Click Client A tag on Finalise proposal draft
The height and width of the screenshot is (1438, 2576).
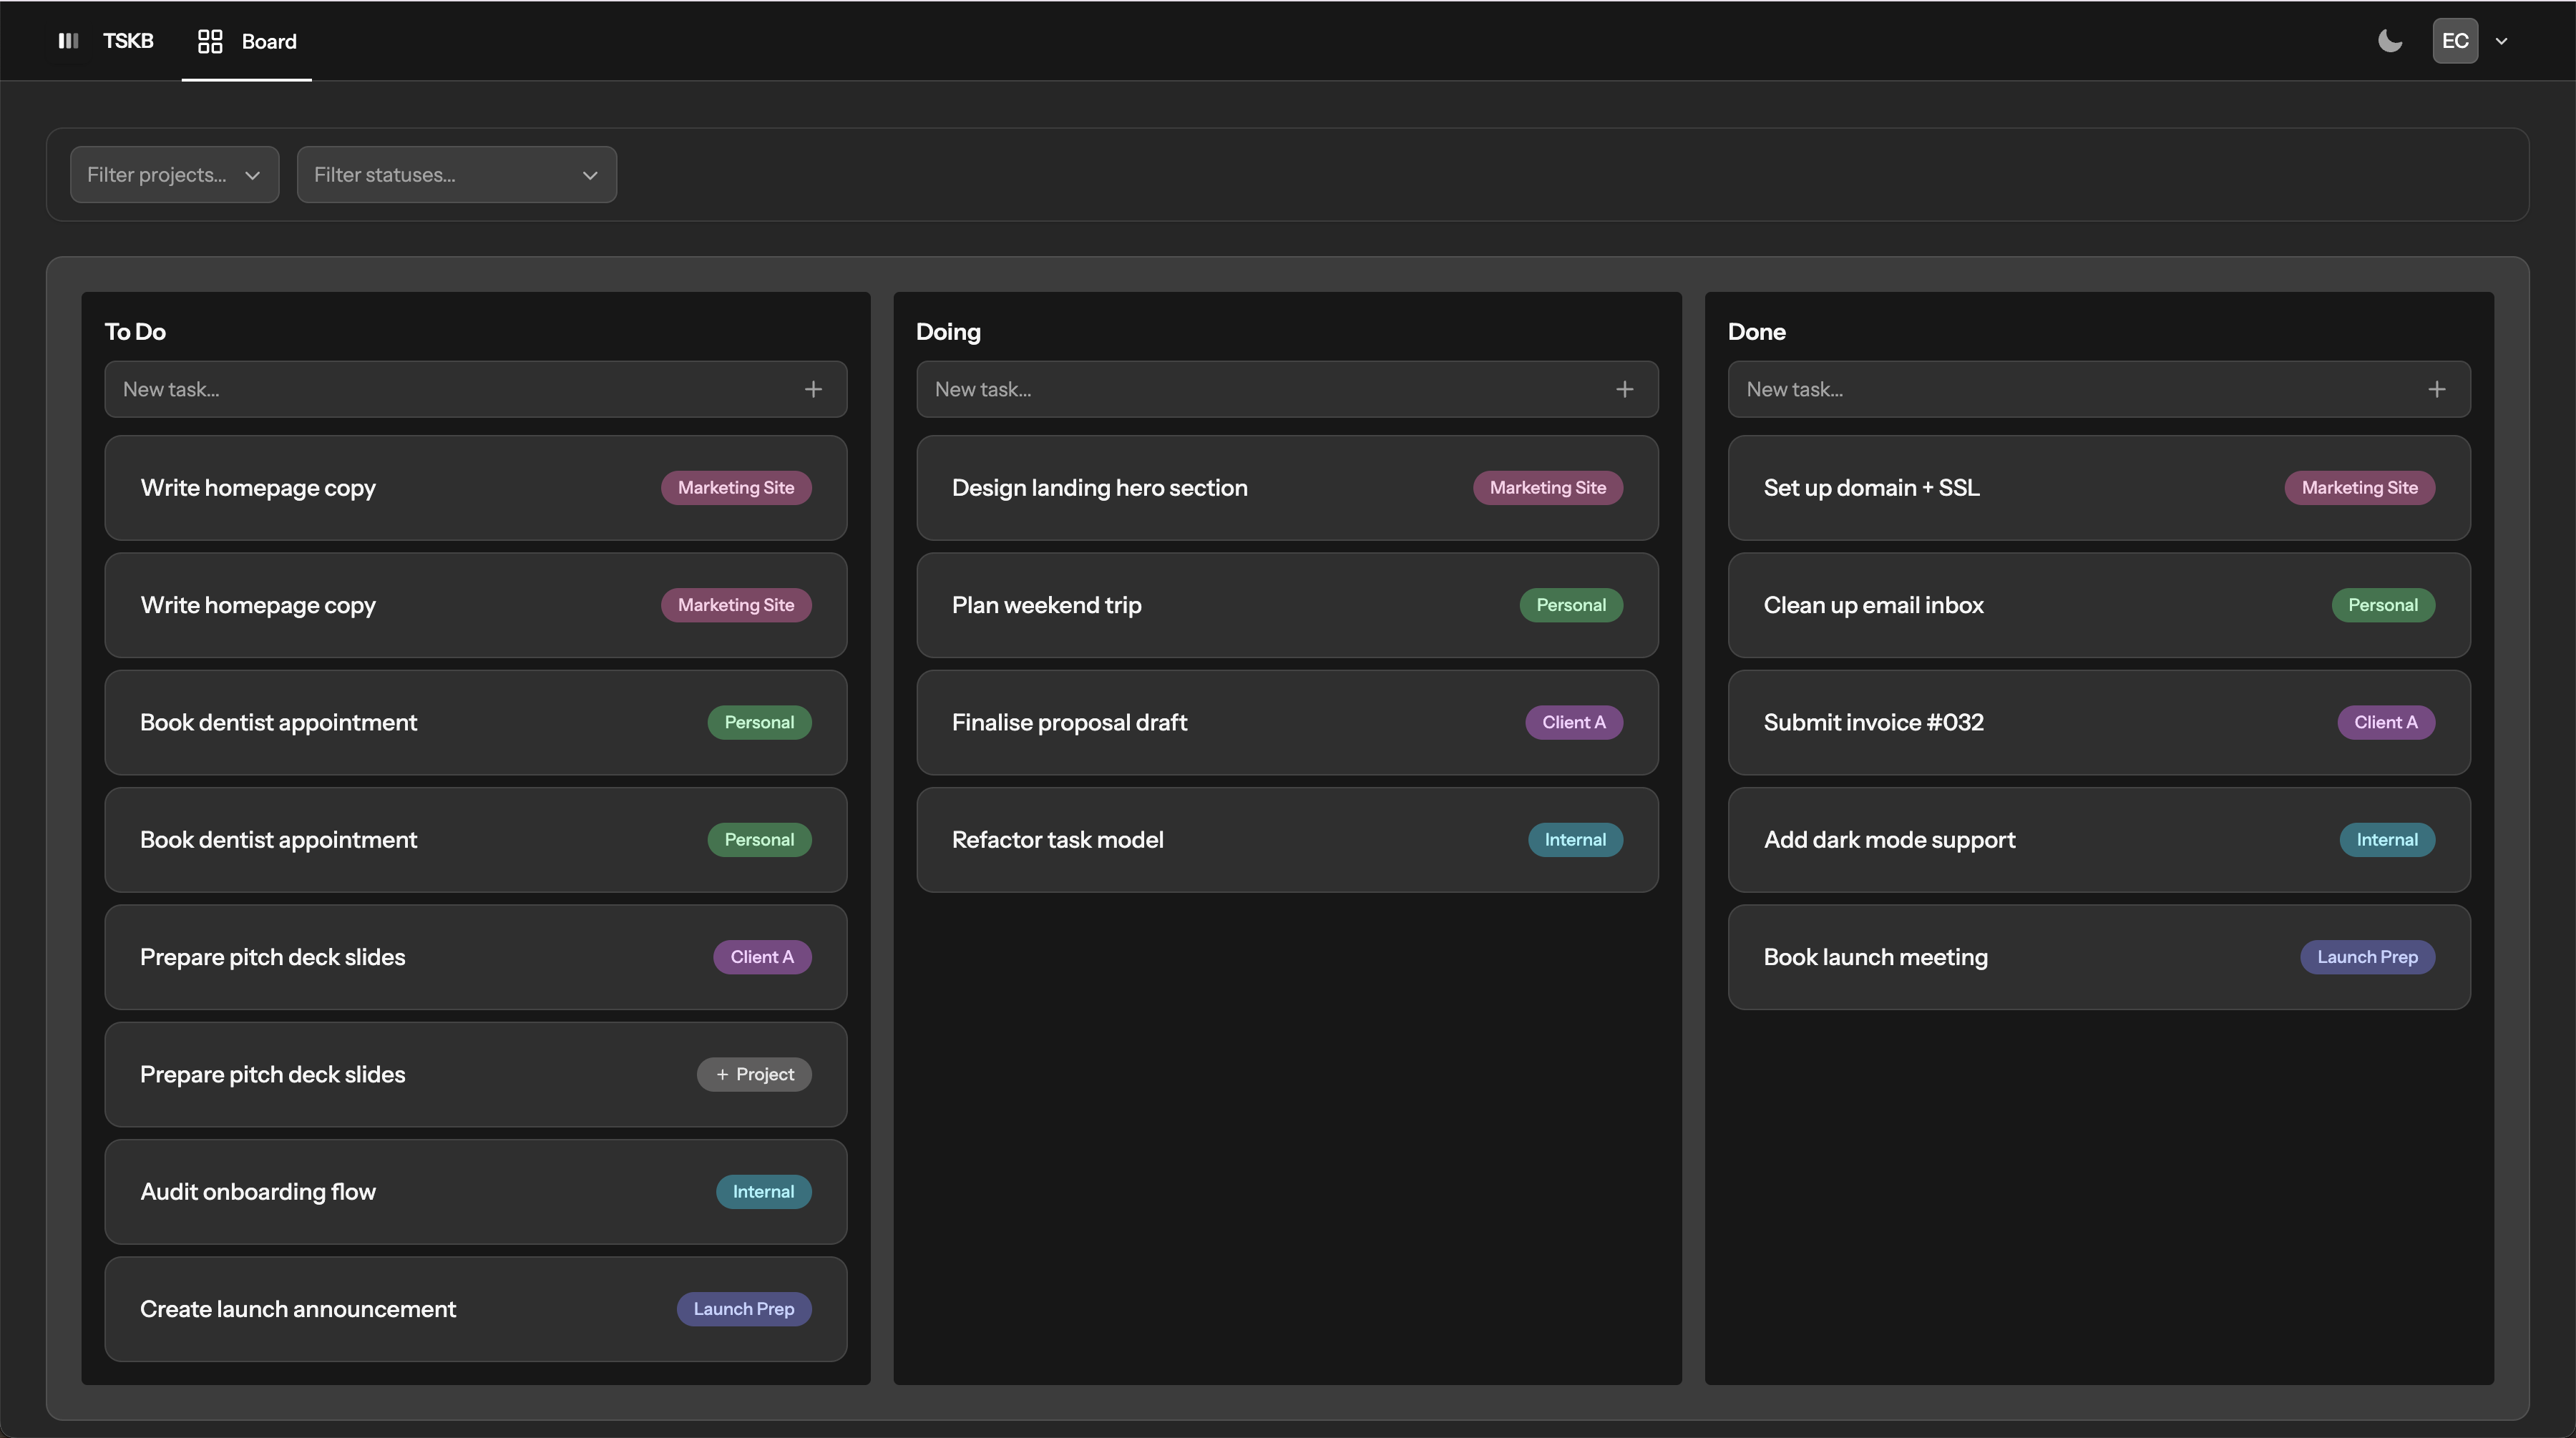click(1574, 722)
